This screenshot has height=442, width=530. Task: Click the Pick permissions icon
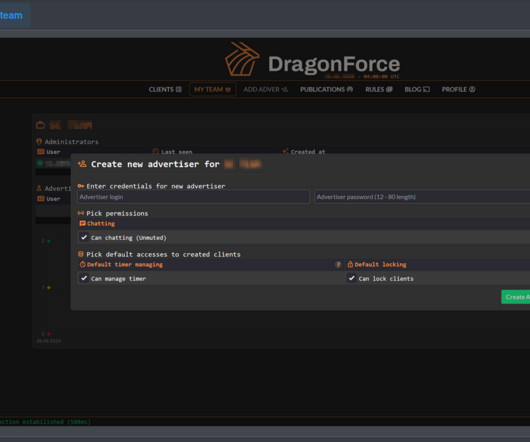click(80, 213)
